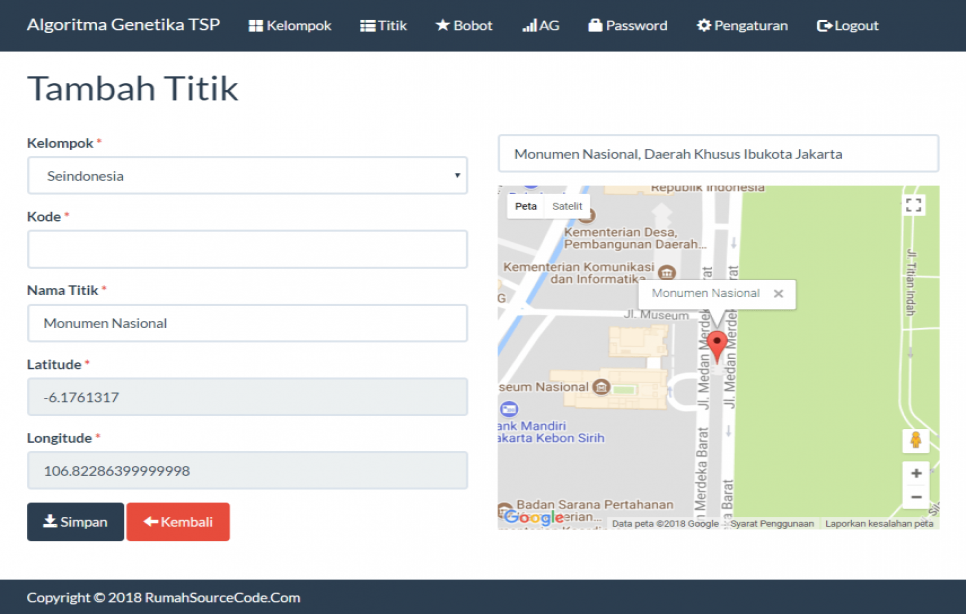Click into the Kode input field
Viewport: 966px width, 614px height.
247,250
